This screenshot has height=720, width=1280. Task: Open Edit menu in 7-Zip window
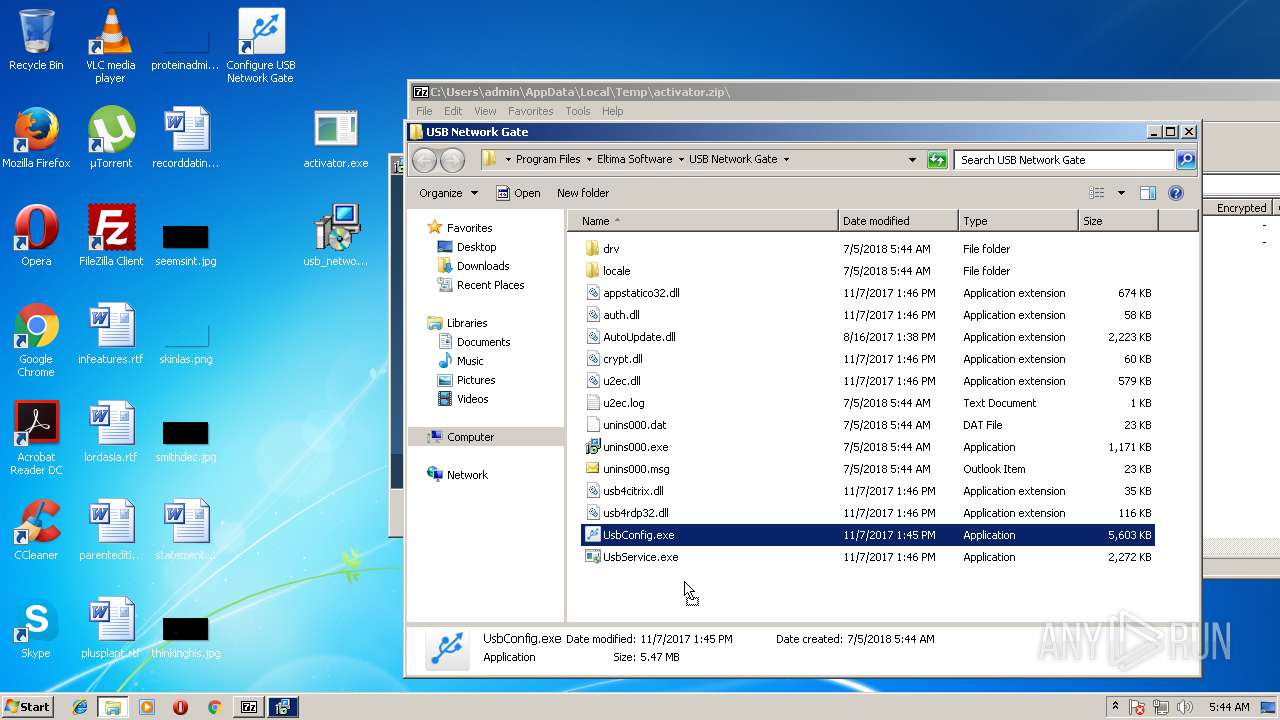[x=453, y=111]
